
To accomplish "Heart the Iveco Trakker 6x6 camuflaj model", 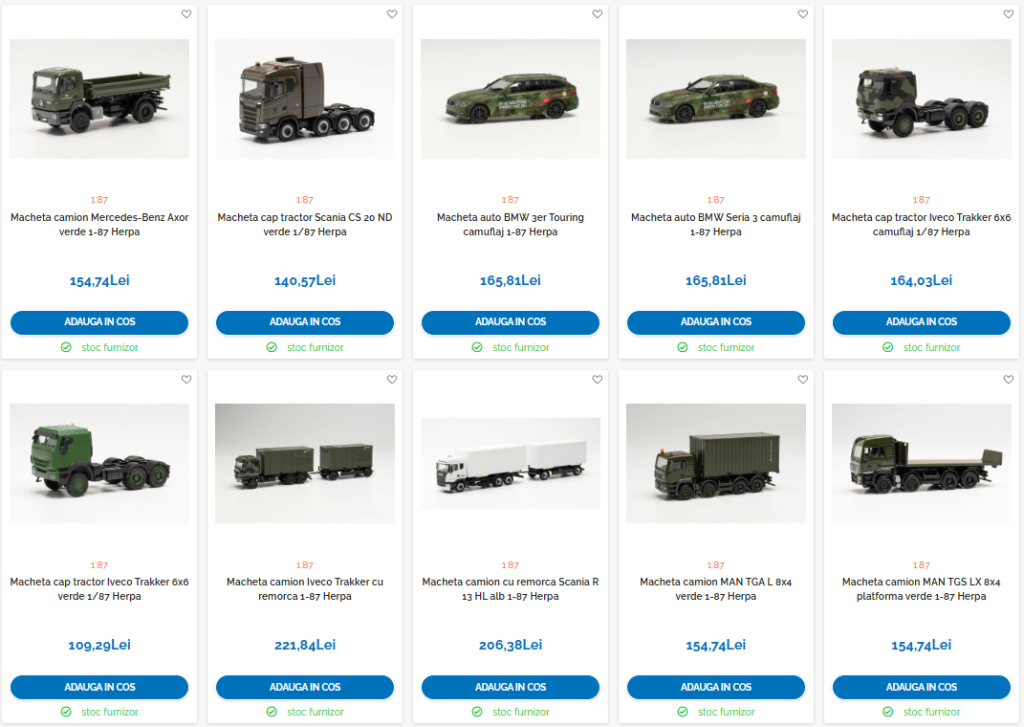I will (x=1008, y=14).
